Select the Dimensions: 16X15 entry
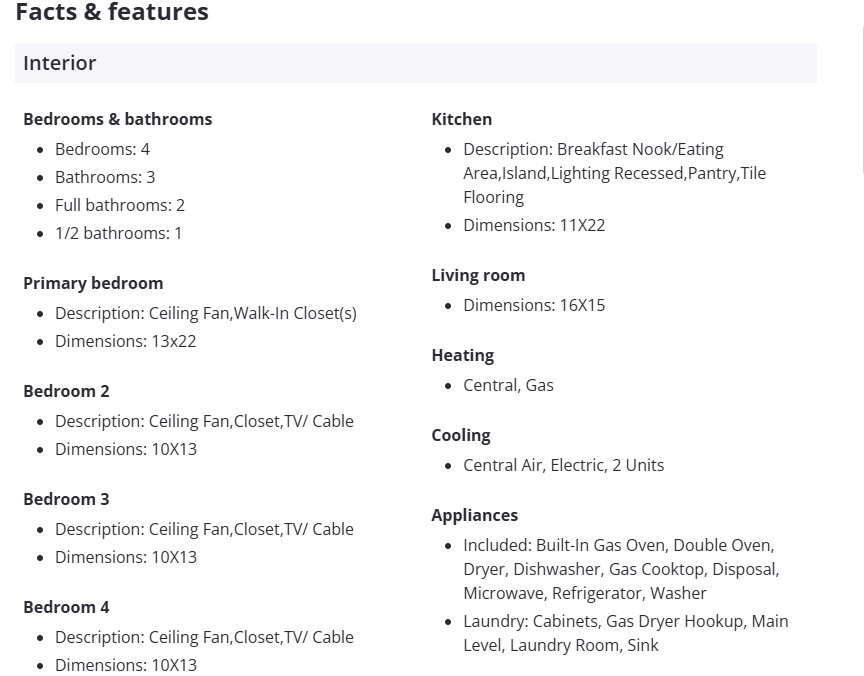Viewport: 864px width, 676px height. click(x=534, y=305)
